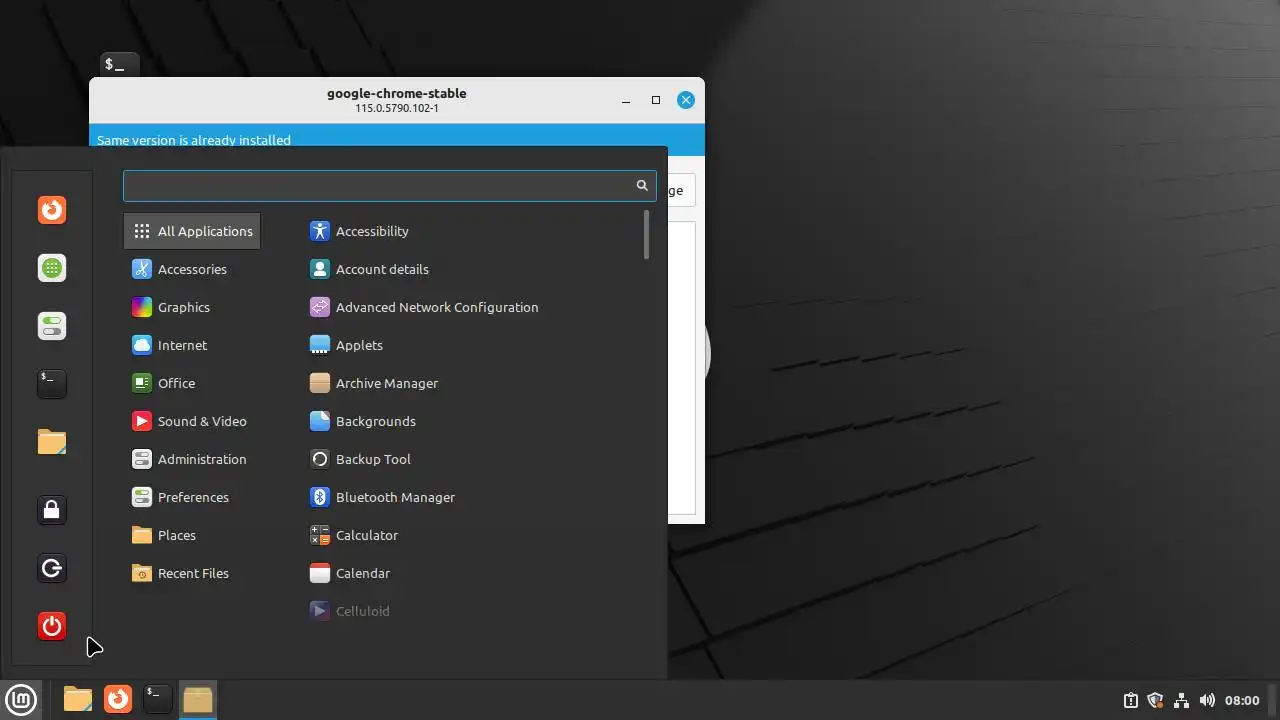Open the network connection tray icon

[1181, 700]
